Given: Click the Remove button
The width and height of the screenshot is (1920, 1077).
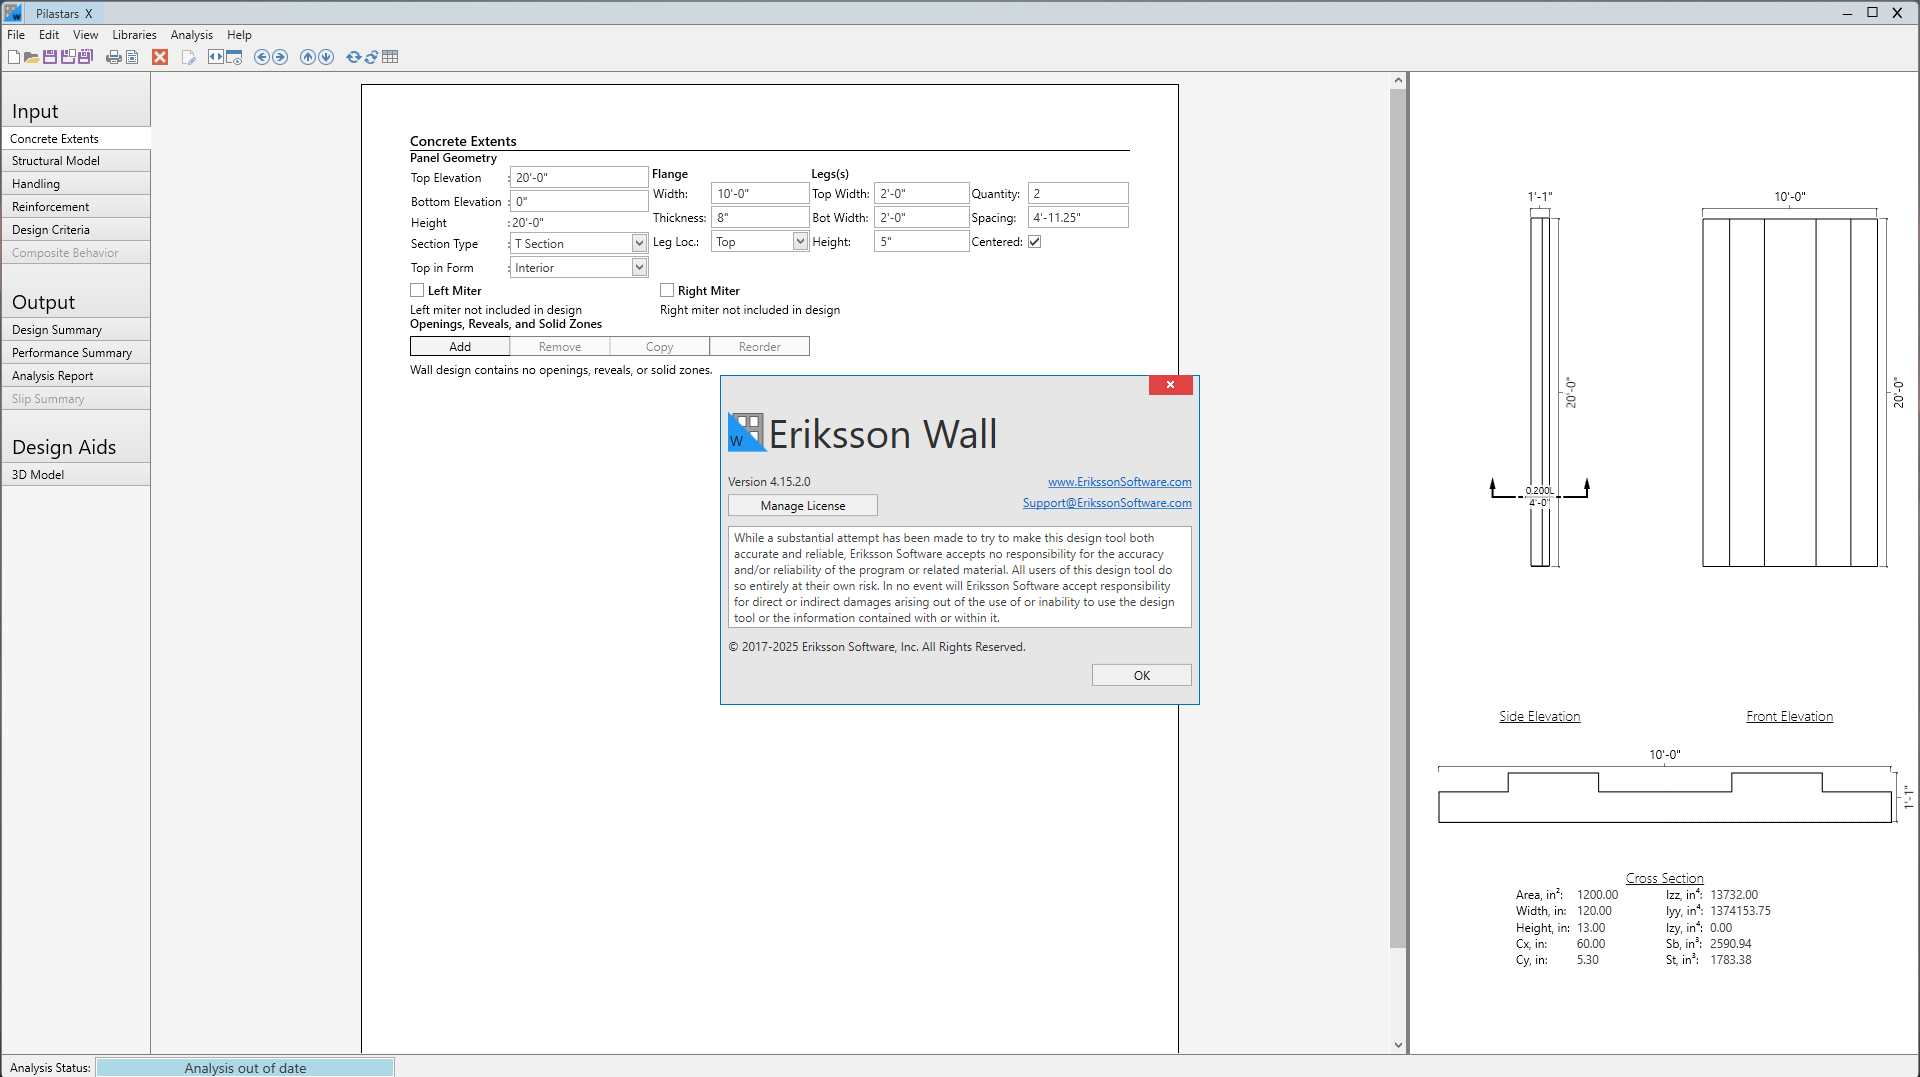Looking at the screenshot, I should click(x=560, y=347).
